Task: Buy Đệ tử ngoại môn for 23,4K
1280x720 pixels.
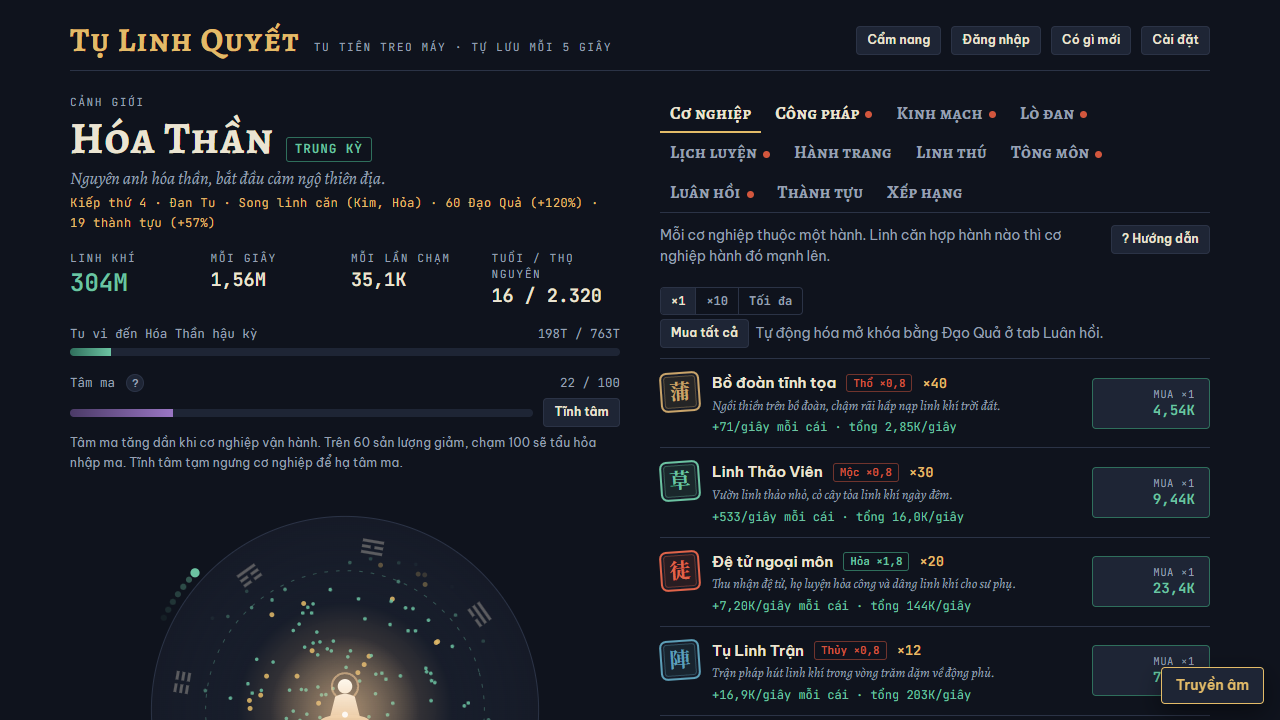Action: pos(1150,581)
